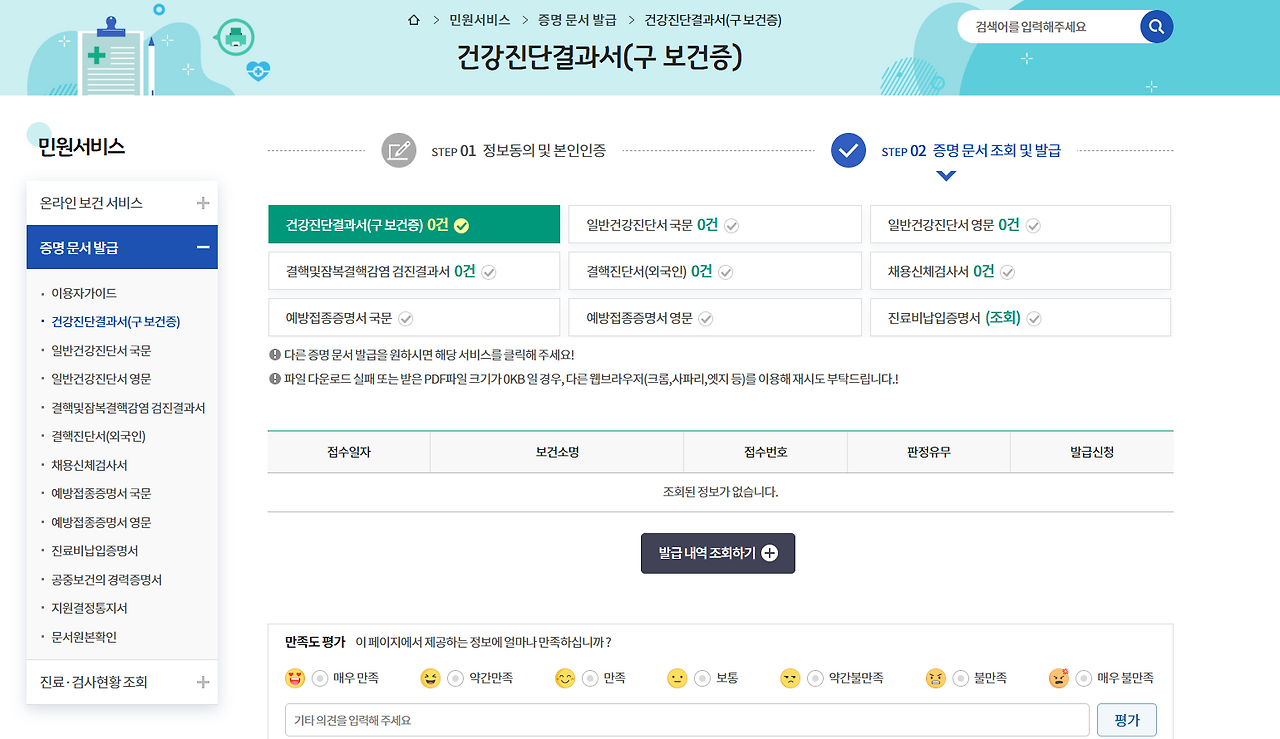Click the 접수번호 column header
1280x739 pixels.
click(765, 452)
